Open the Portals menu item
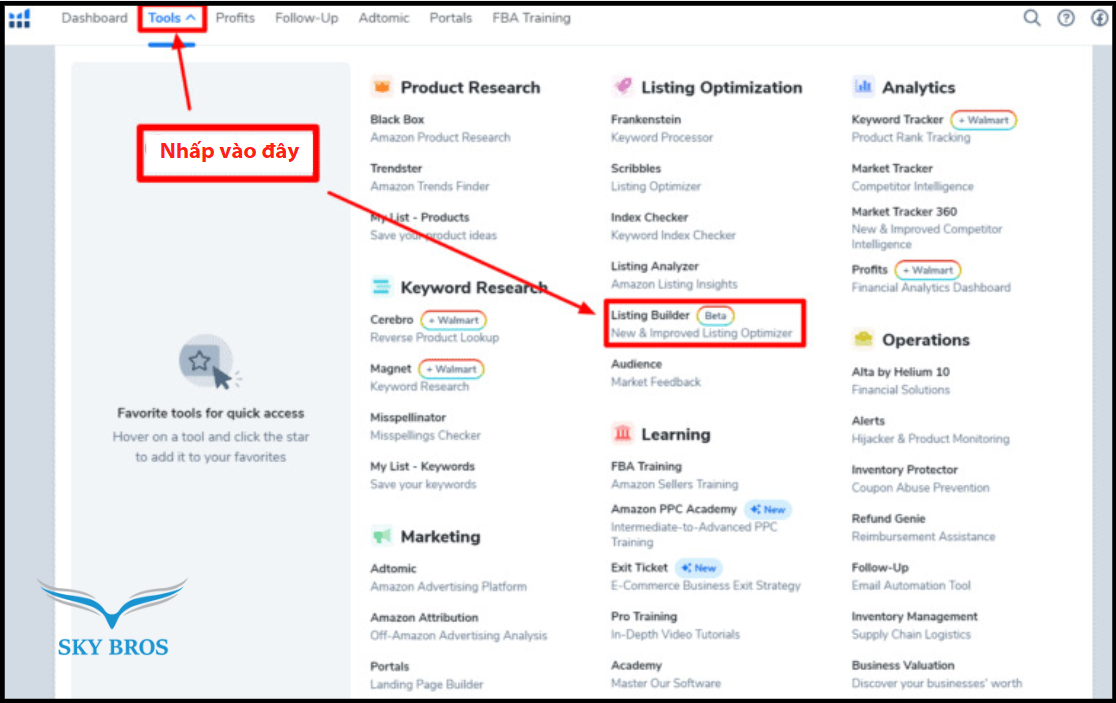 click(x=451, y=18)
